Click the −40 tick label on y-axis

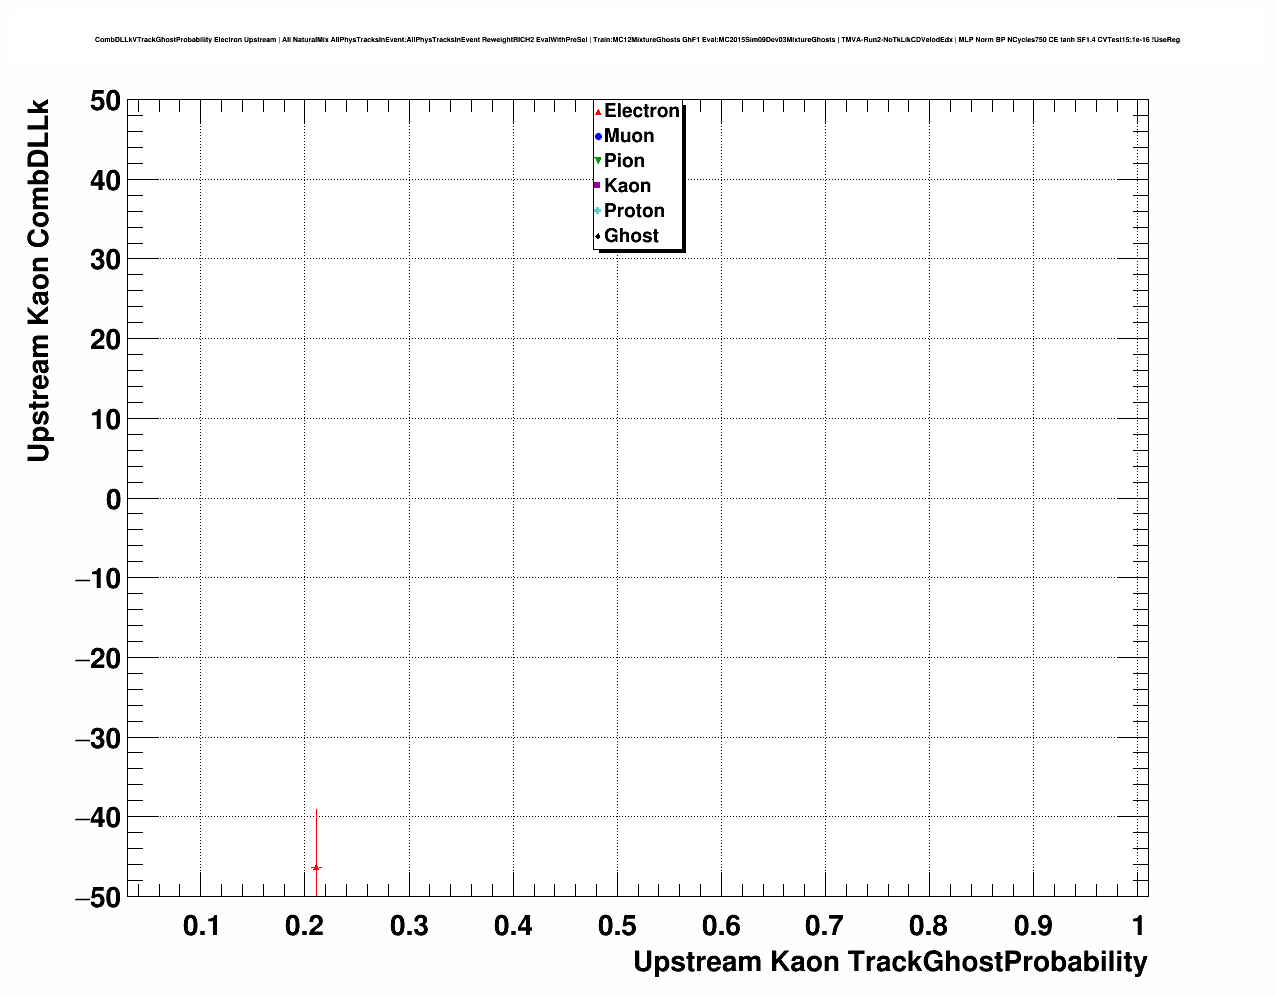[98, 818]
